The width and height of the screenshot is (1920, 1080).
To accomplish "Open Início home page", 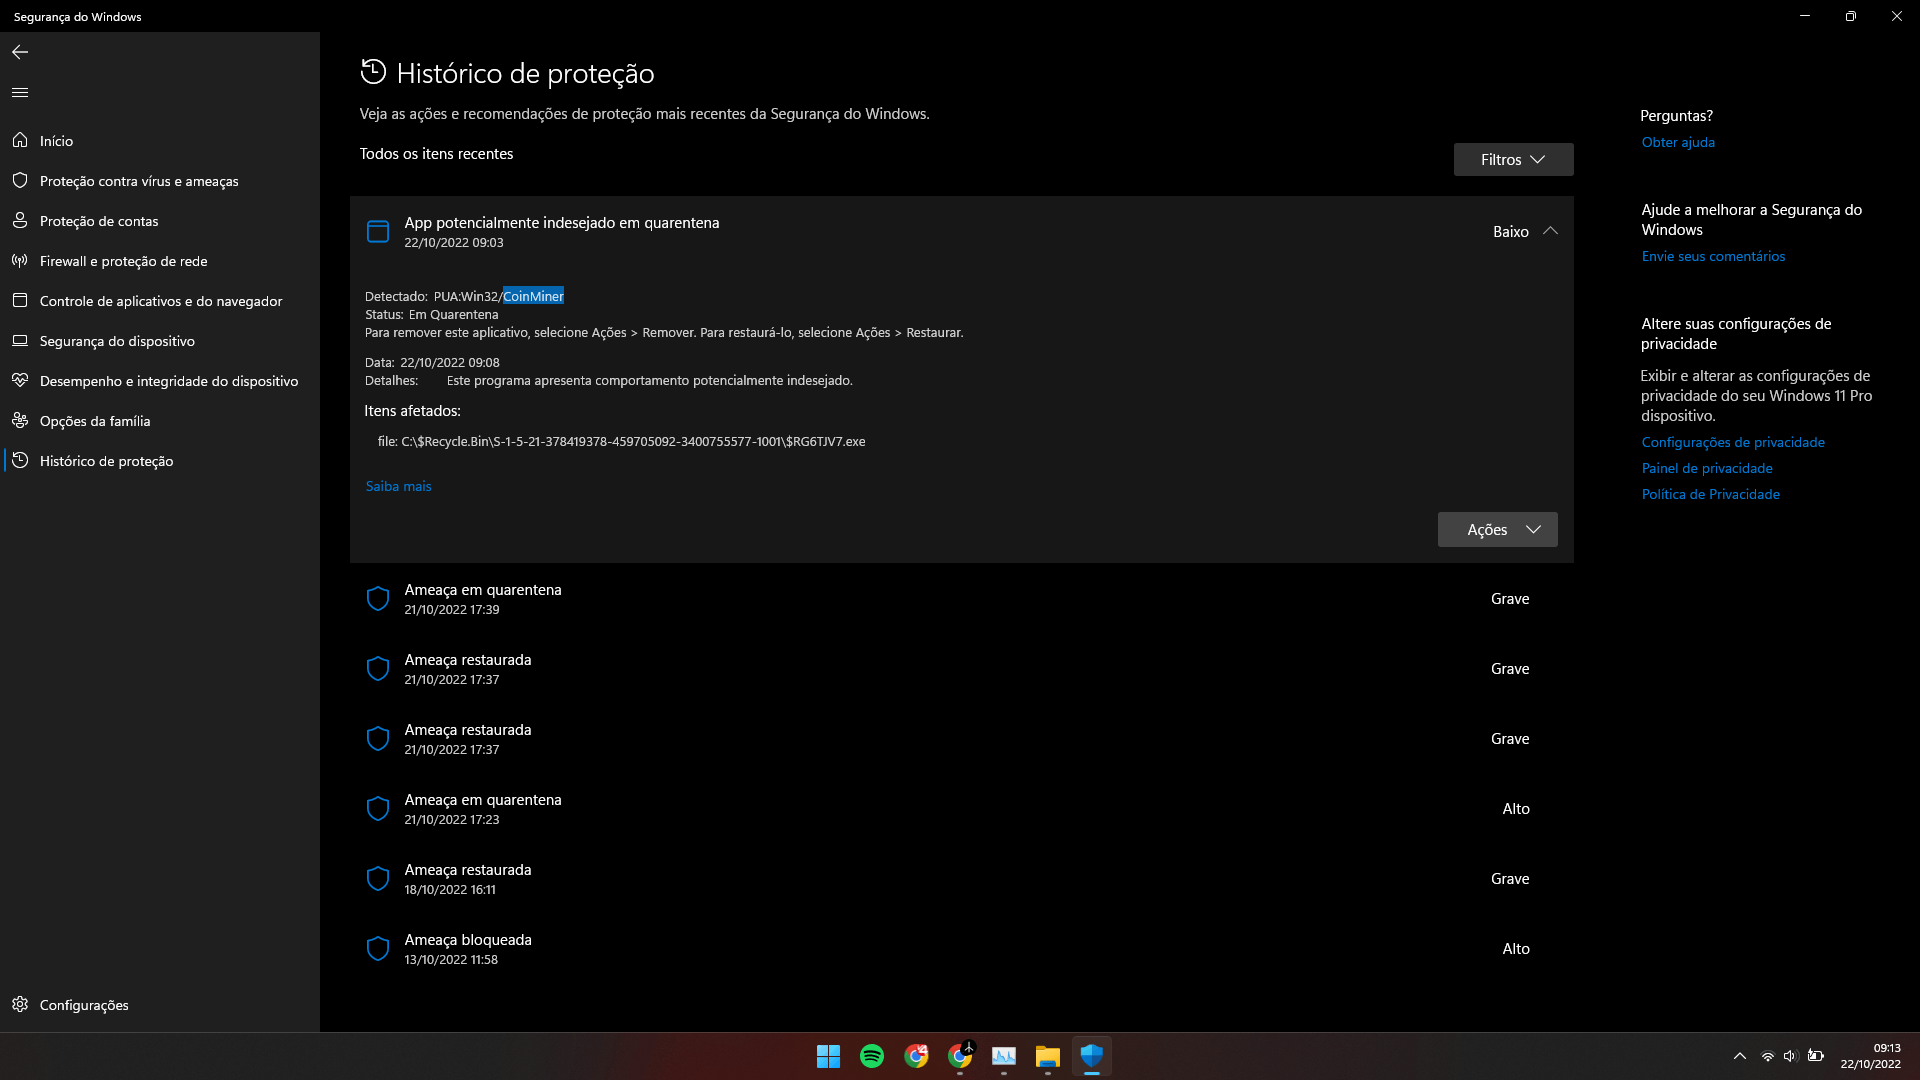I will 56,141.
